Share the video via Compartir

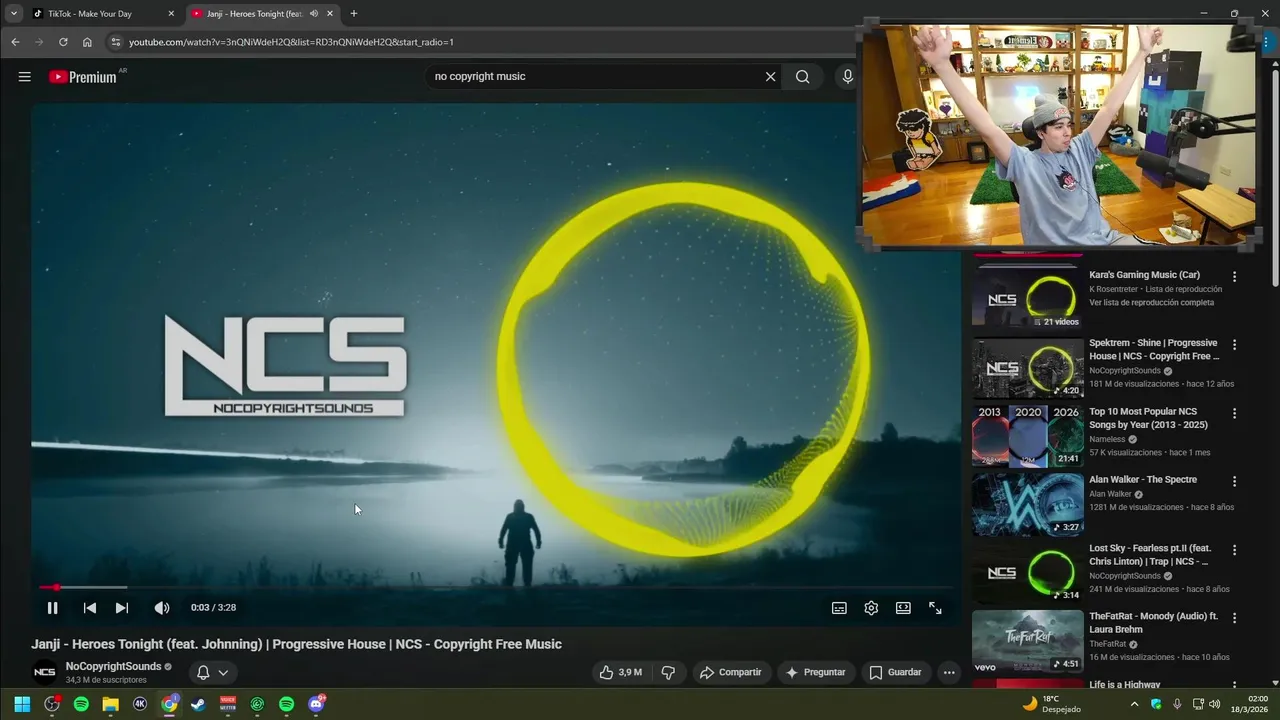[x=730, y=673]
